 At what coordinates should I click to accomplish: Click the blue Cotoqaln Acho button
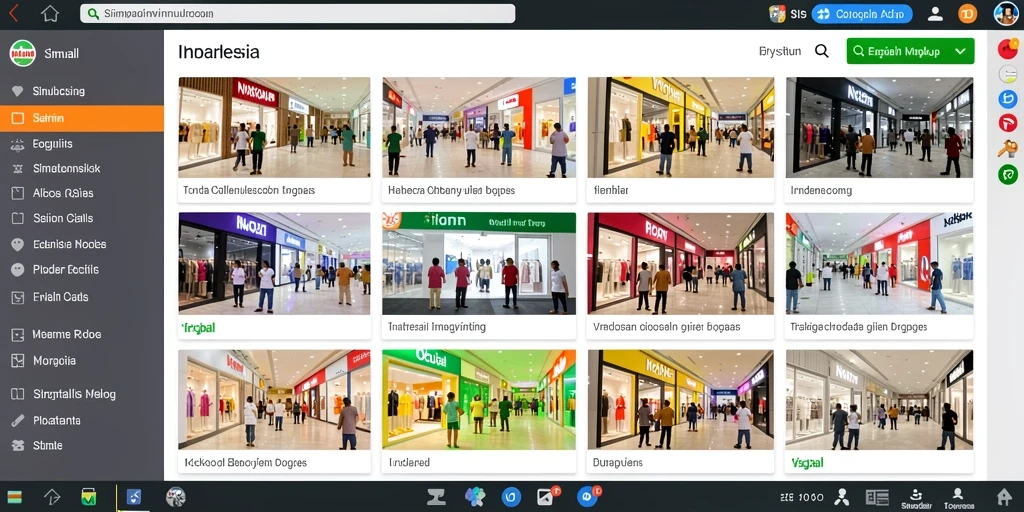(x=861, y=14)
